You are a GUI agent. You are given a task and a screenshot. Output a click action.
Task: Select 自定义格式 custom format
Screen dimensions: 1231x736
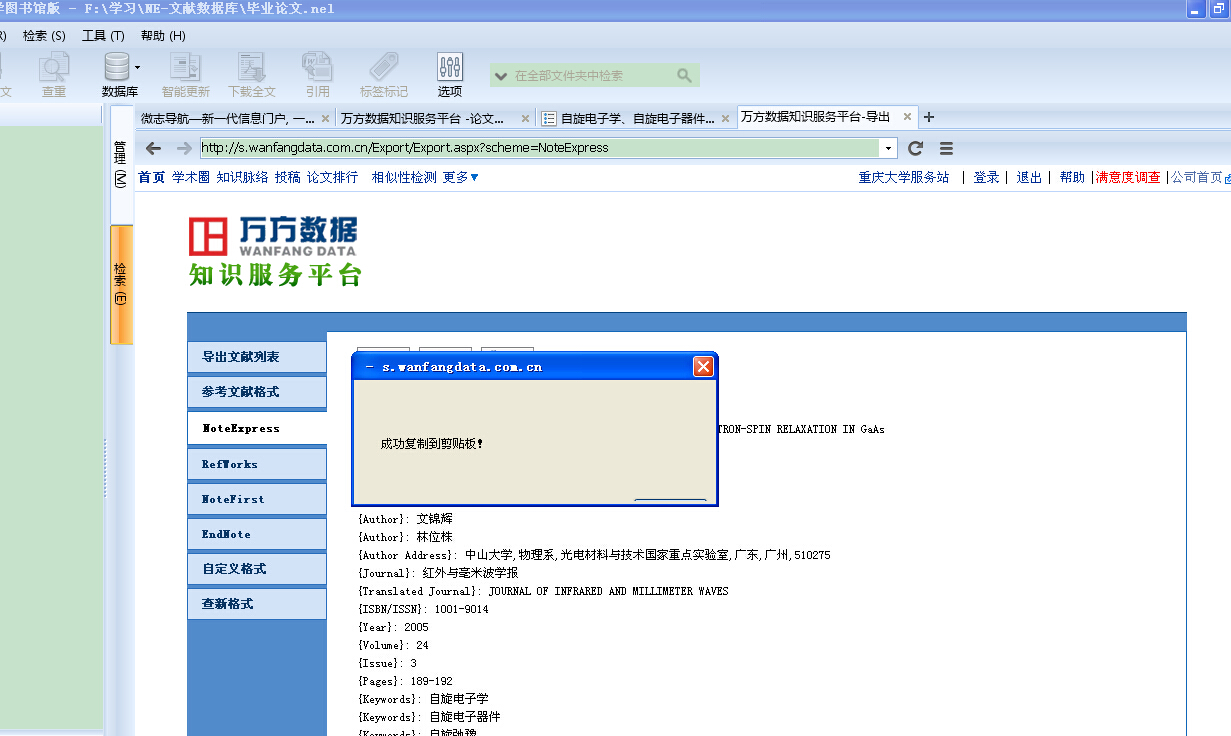click(x=257, y=569)
